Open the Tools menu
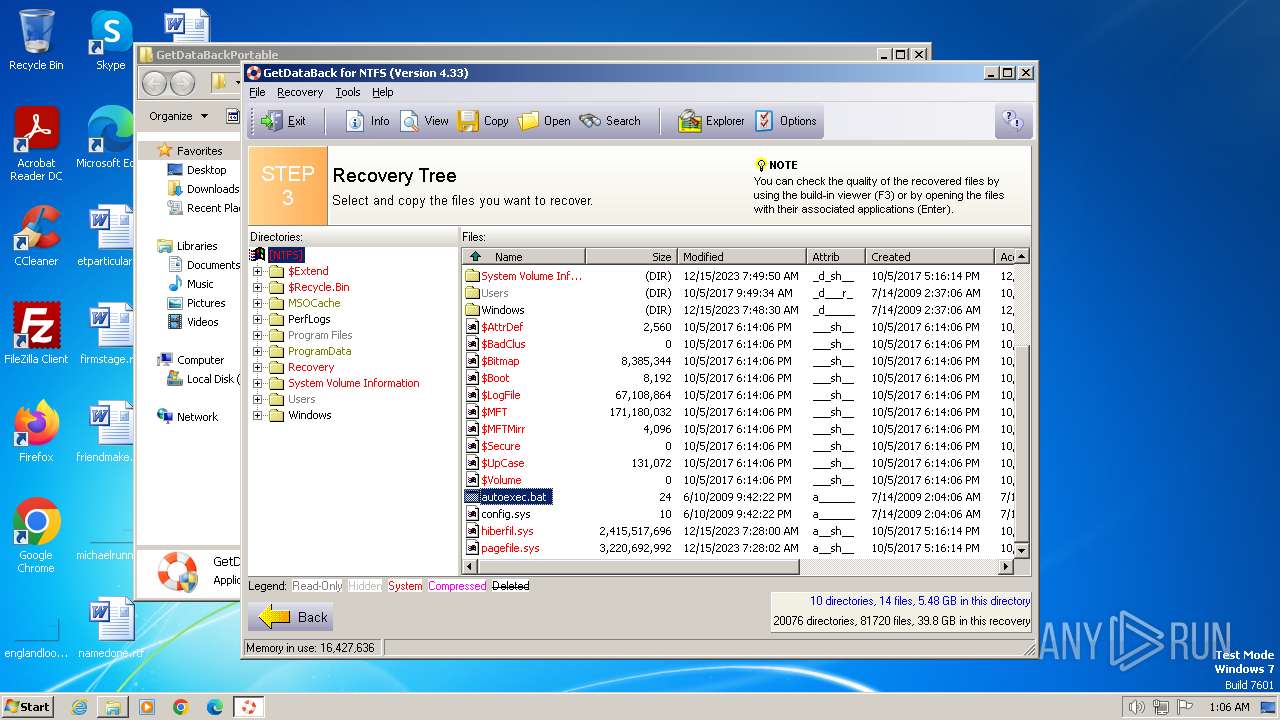Screen dimensions: 1280x720 348,92
